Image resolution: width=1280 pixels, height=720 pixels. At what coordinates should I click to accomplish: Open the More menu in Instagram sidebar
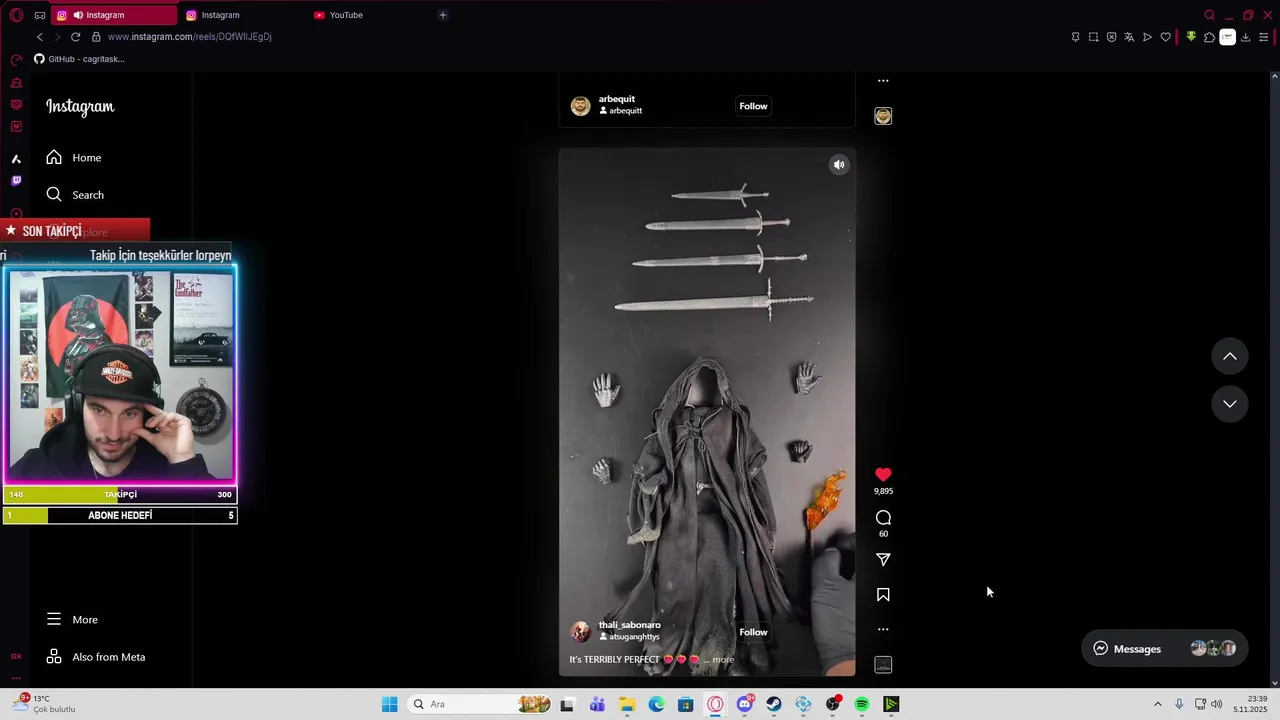72,620
